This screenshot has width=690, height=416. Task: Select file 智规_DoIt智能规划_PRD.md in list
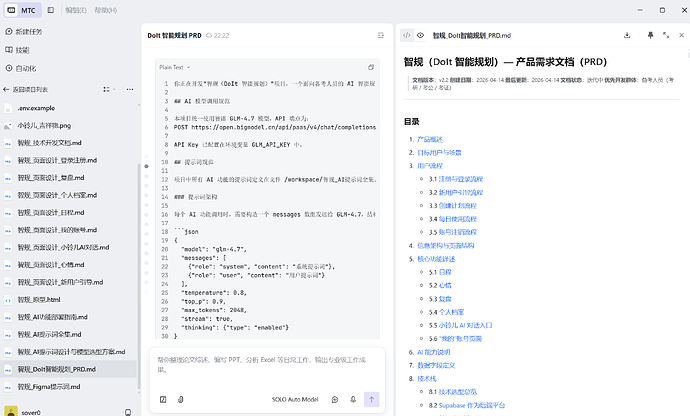(x=69, y=369)
